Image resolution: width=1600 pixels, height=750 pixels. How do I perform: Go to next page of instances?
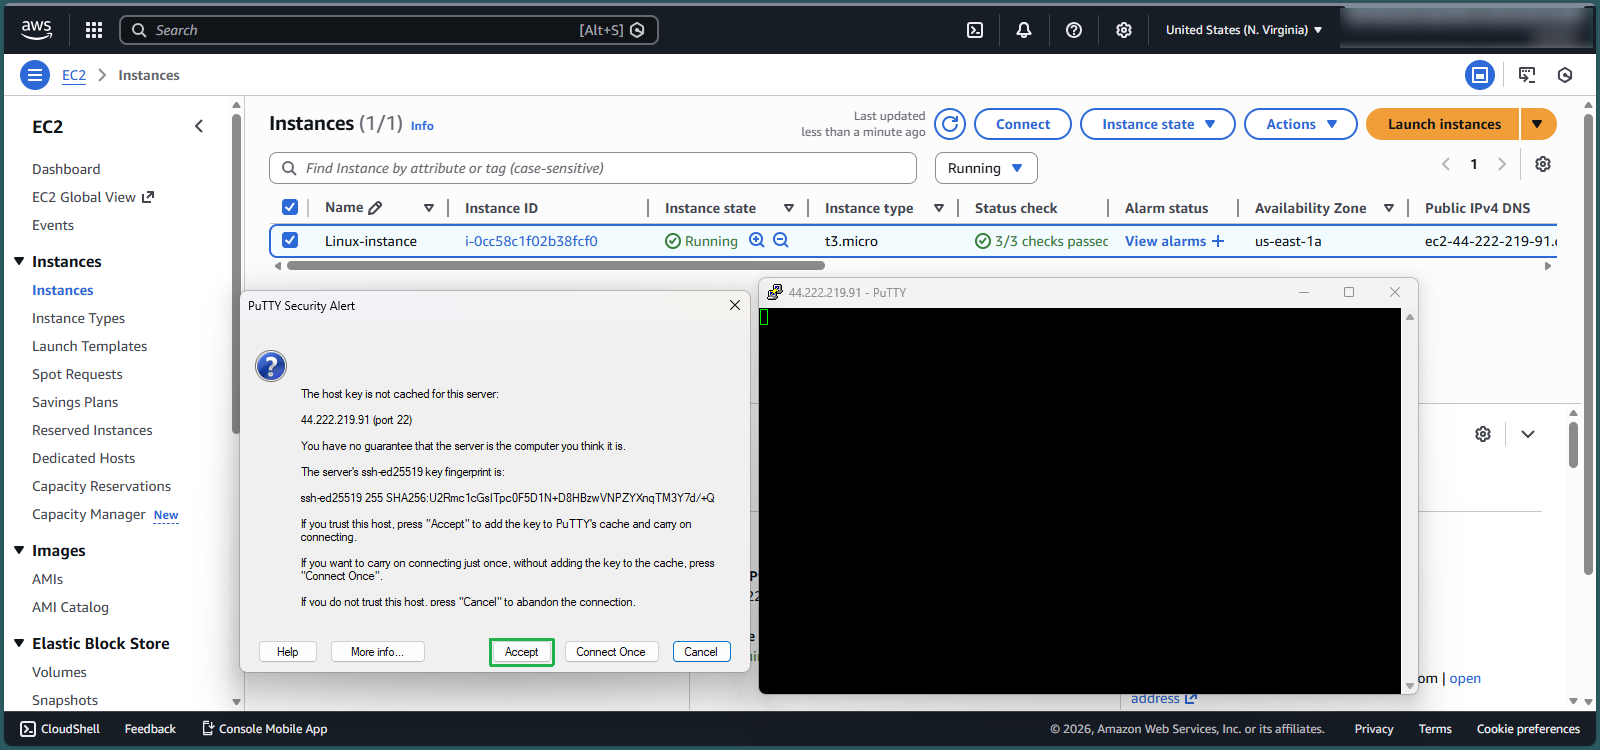1502,164
